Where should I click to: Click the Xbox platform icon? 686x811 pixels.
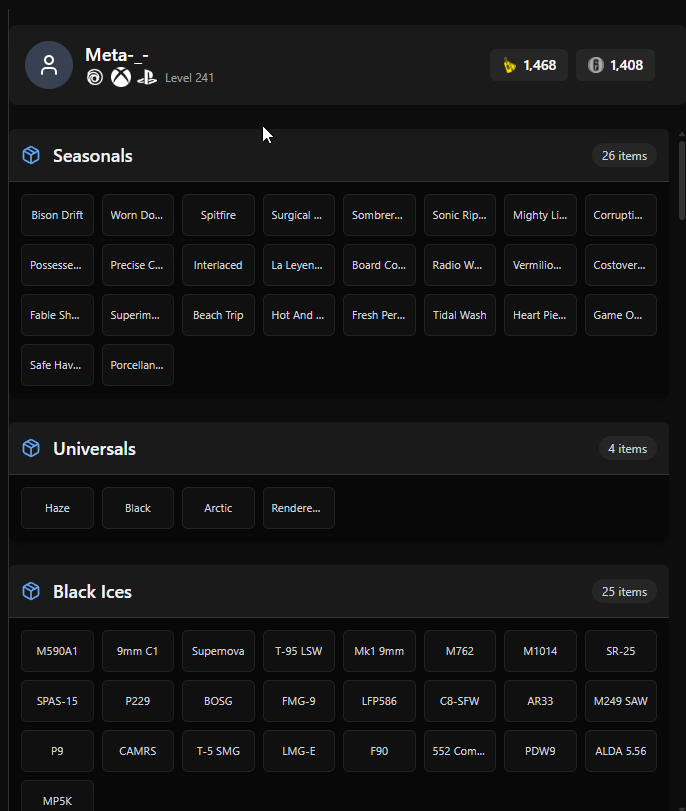121,78
